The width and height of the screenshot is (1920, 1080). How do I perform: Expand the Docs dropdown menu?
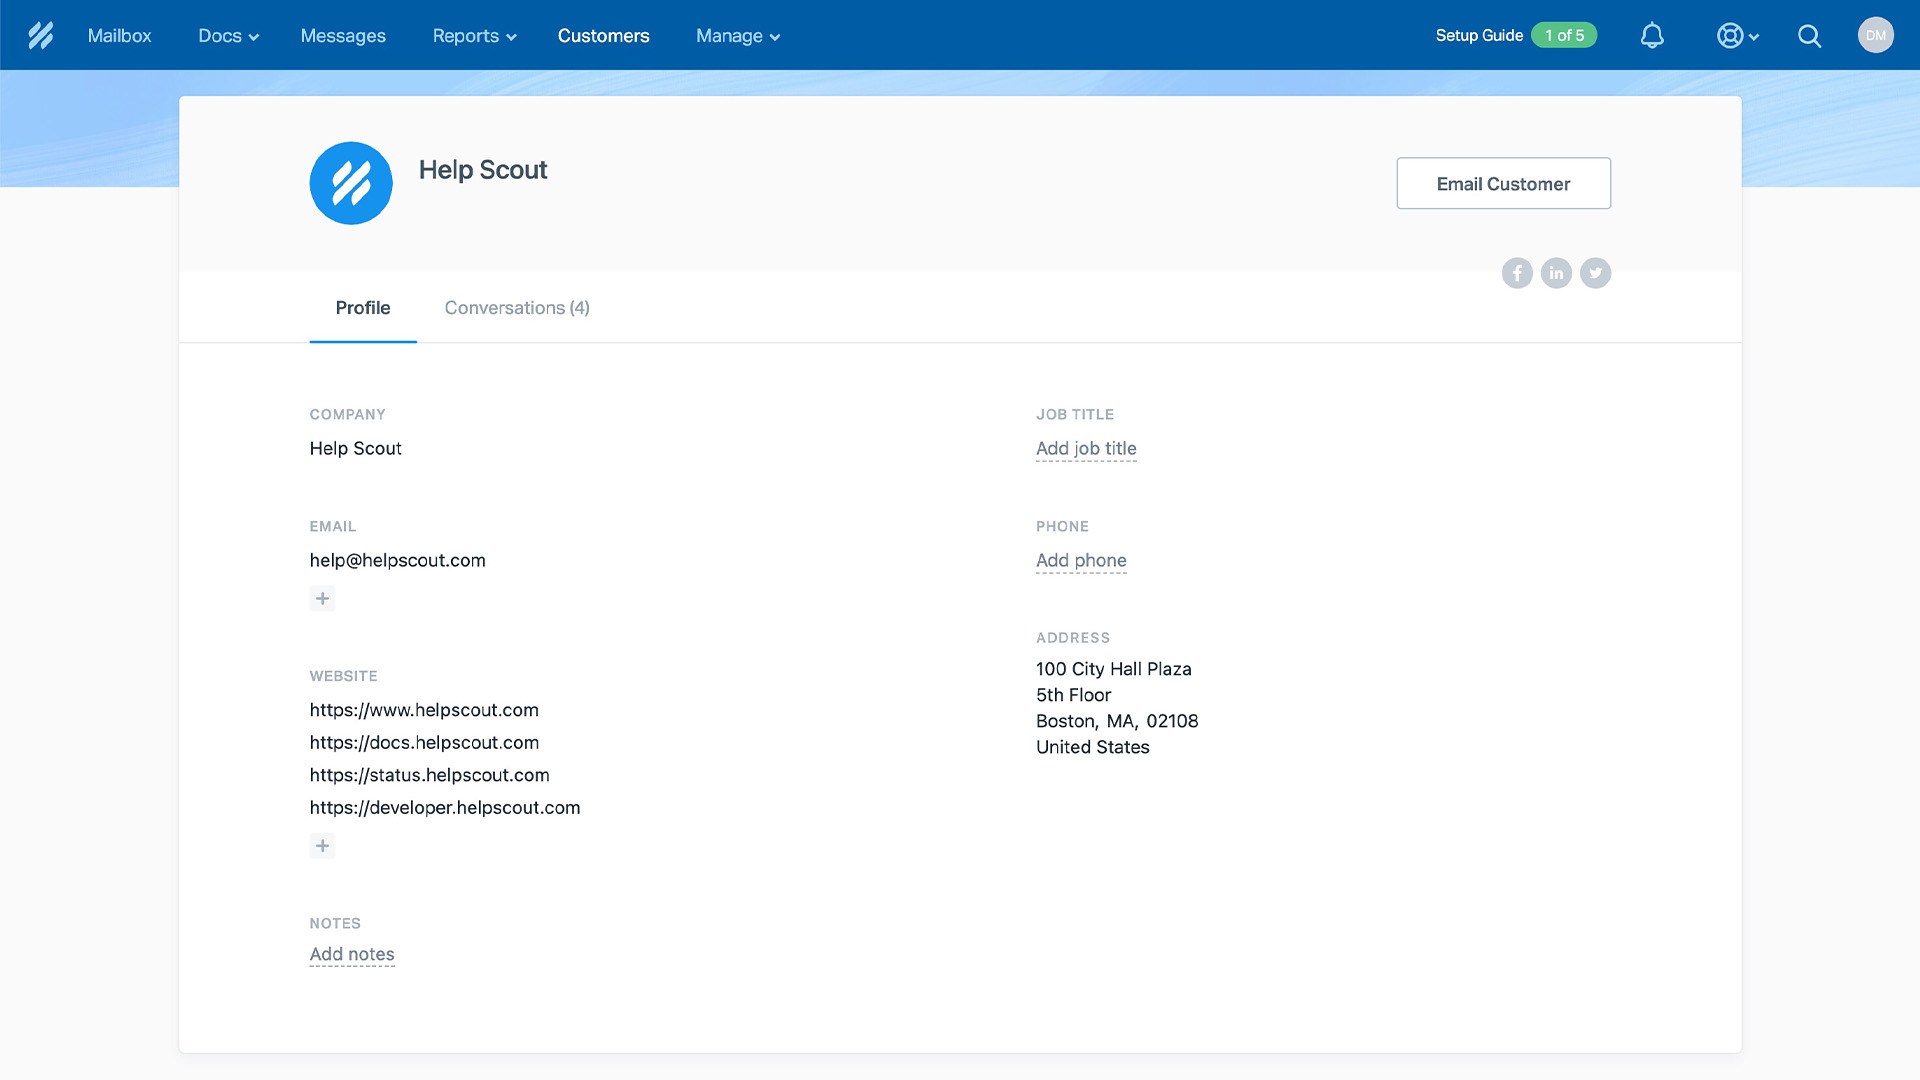click(228, 36)
